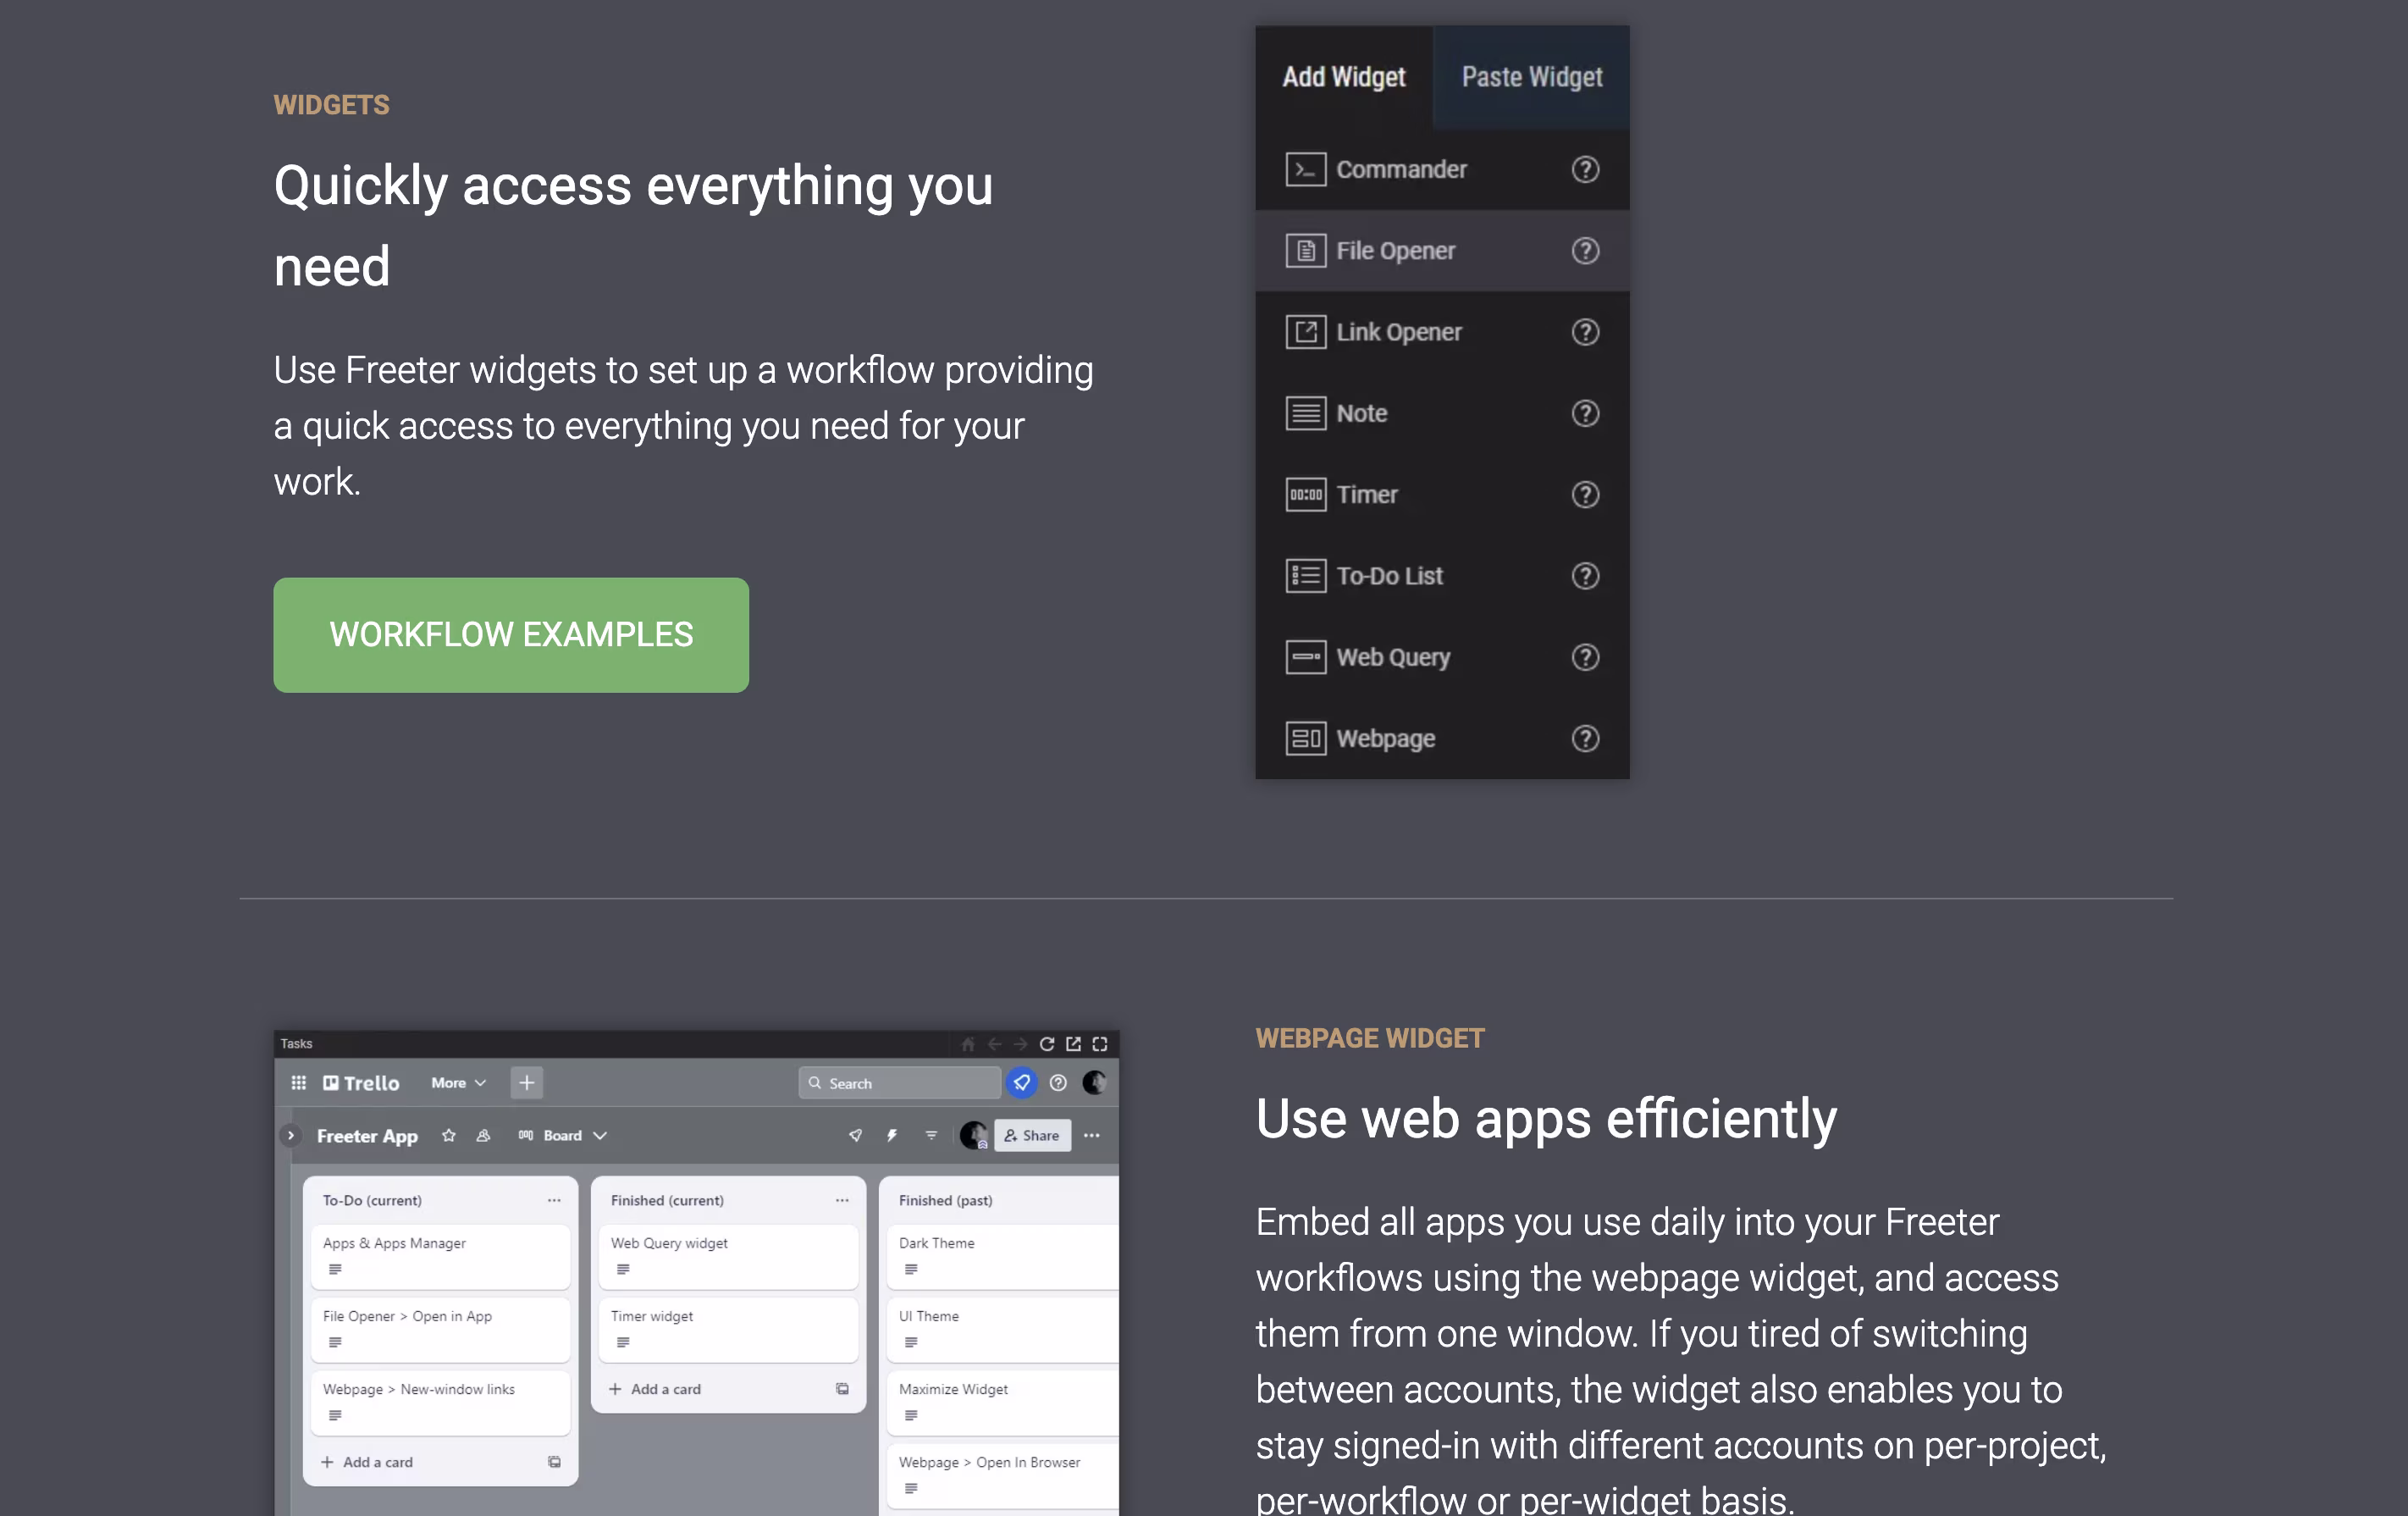This screenshot has width=2408, height=1516.
Task: Open help for the File Opener widget
Action: click(1584, 250)
